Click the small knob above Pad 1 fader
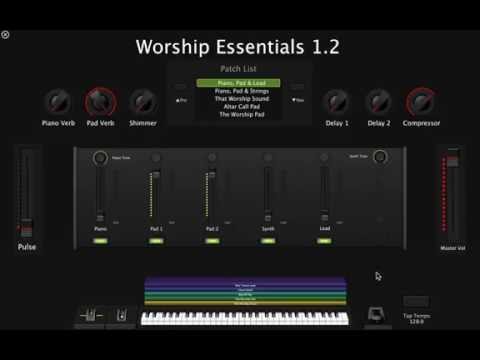This screenshot has height=360, width=480. click(156, 157)
